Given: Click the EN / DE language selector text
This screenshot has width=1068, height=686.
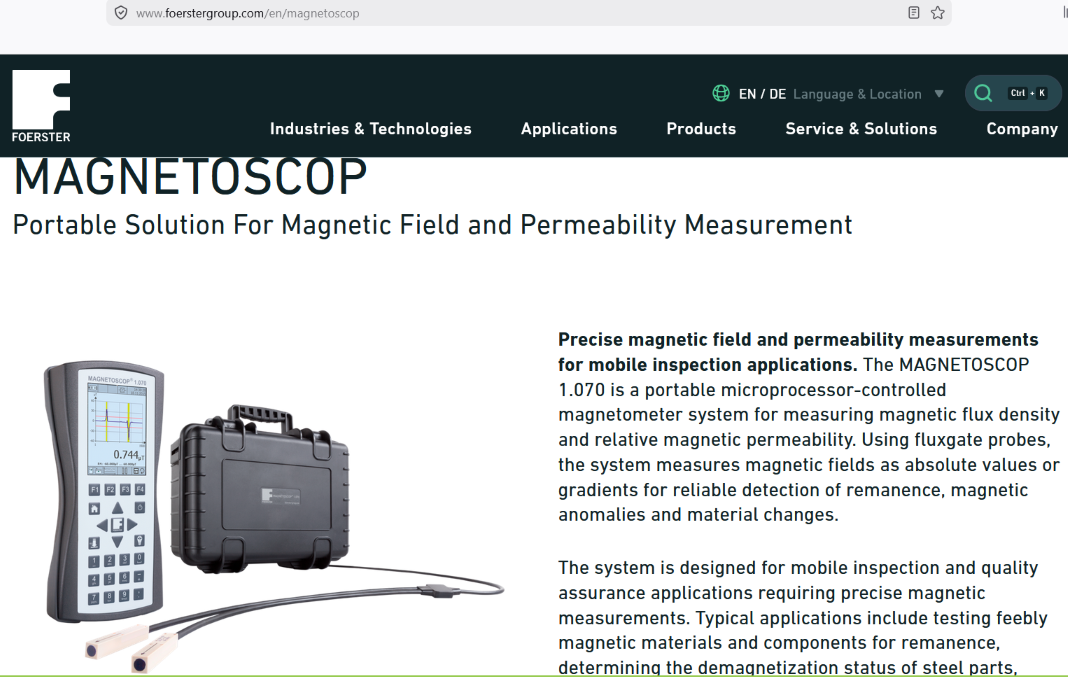Looking at the screenshot, I should coord(762,94).
